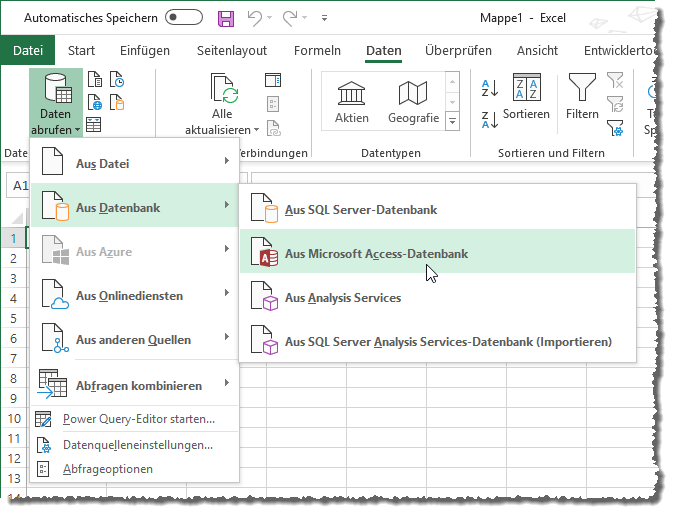The width and height of the screenshot is (674, 516).
Task: Click the Daten abrufen dropdown button label
Action: pyautogui.click(x=55, y=122)
